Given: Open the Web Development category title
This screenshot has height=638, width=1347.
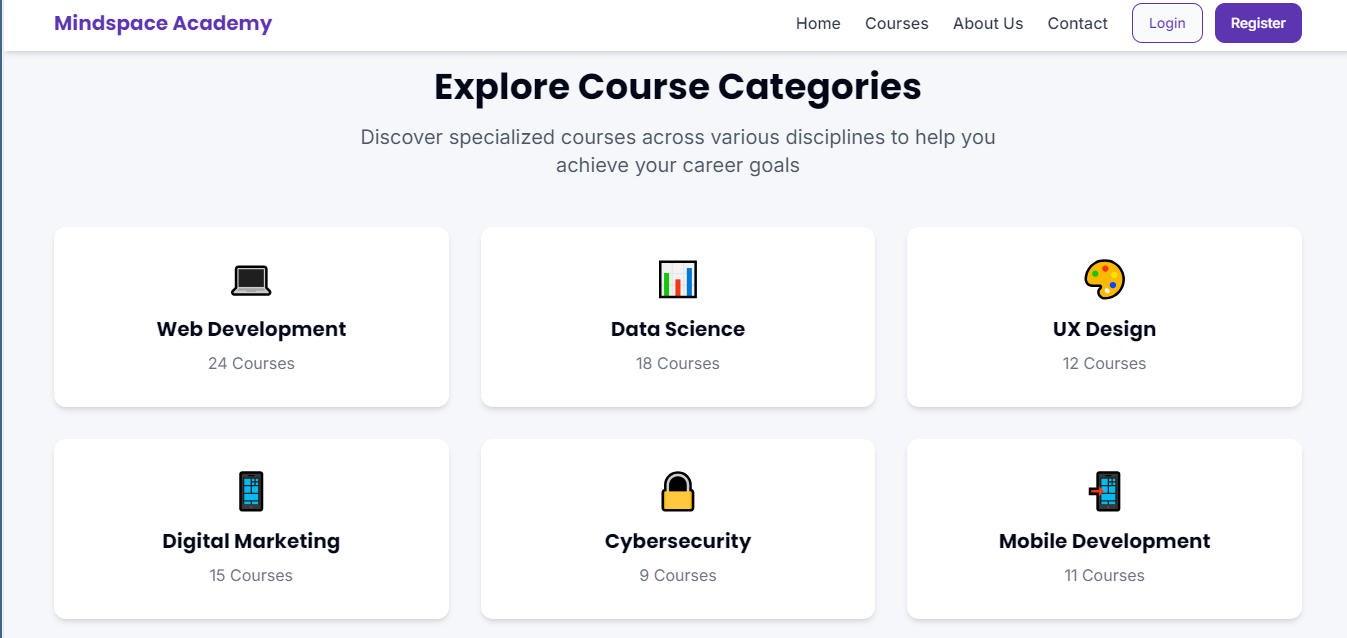Looking at the screenshot, I should (251, 329).
